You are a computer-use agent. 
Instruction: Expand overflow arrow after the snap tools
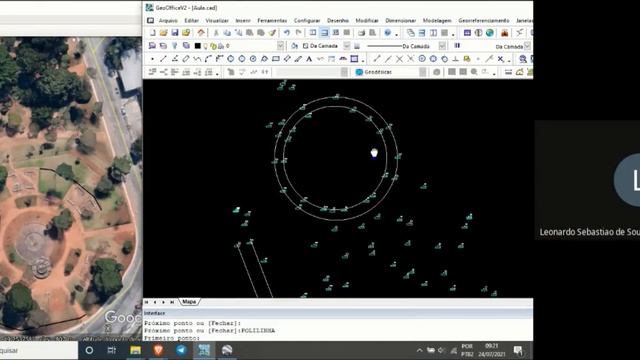pos(509,61)
